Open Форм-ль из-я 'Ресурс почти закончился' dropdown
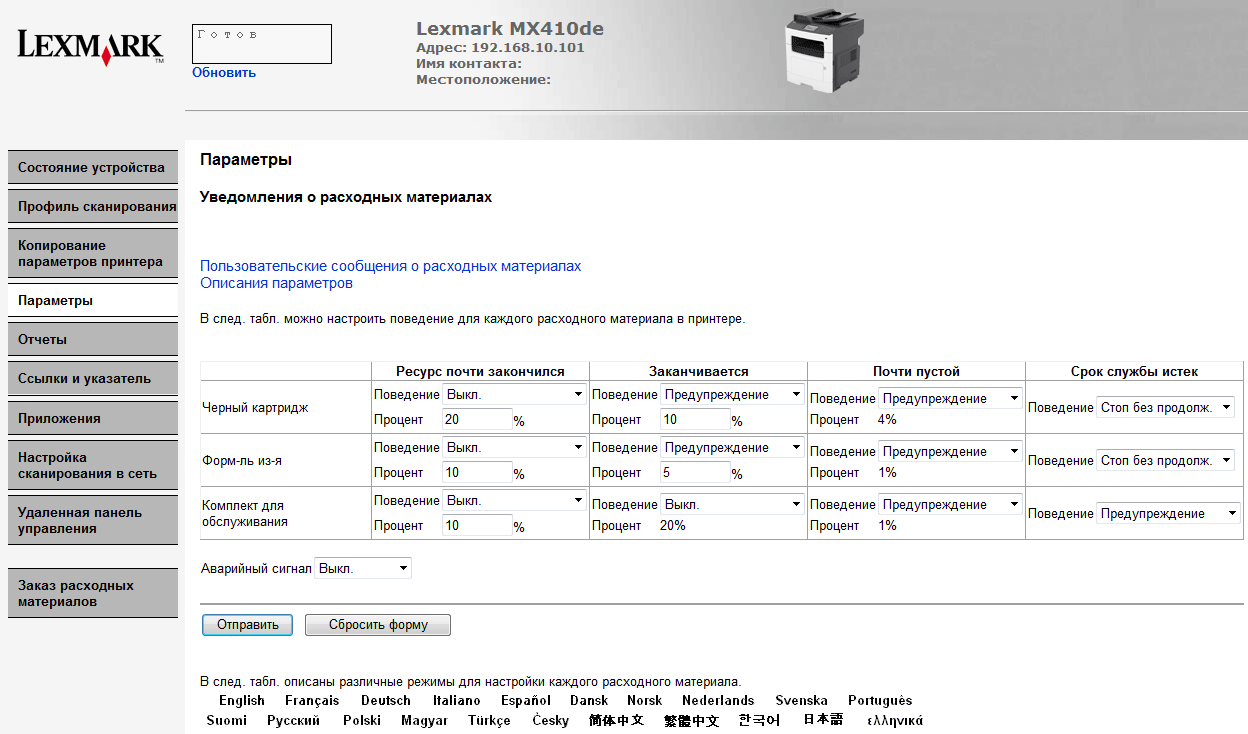Viewport: 1248px width, 734px height. coord(515,447)
